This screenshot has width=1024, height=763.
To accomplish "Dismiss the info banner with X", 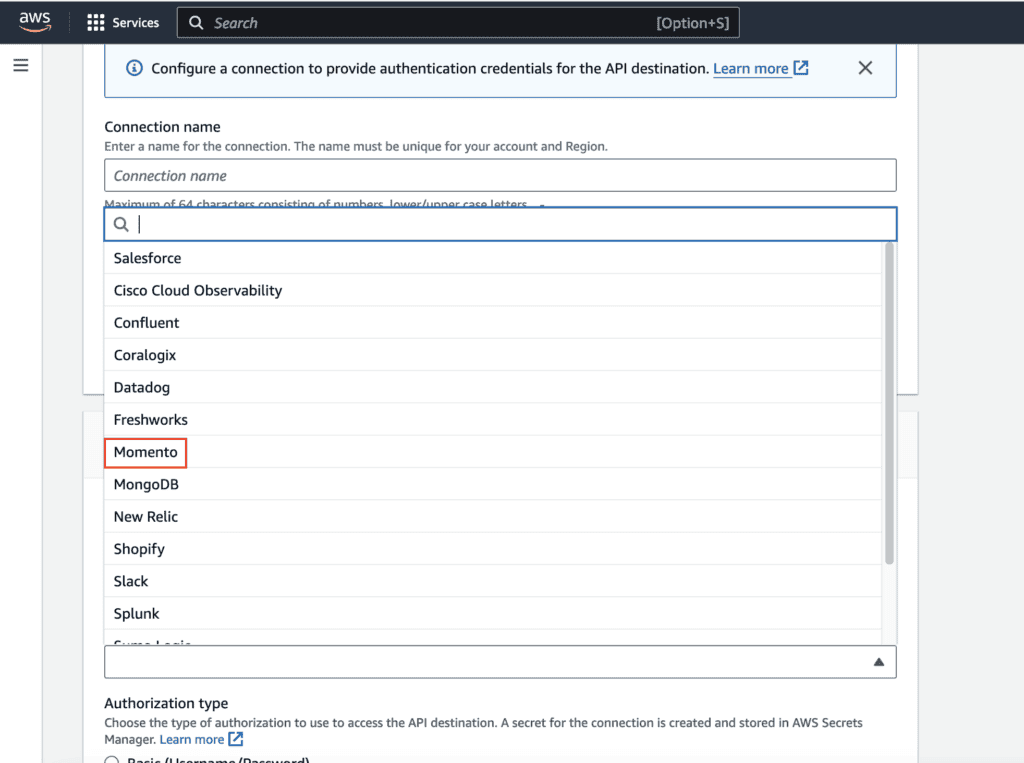I will pos(865,68).
